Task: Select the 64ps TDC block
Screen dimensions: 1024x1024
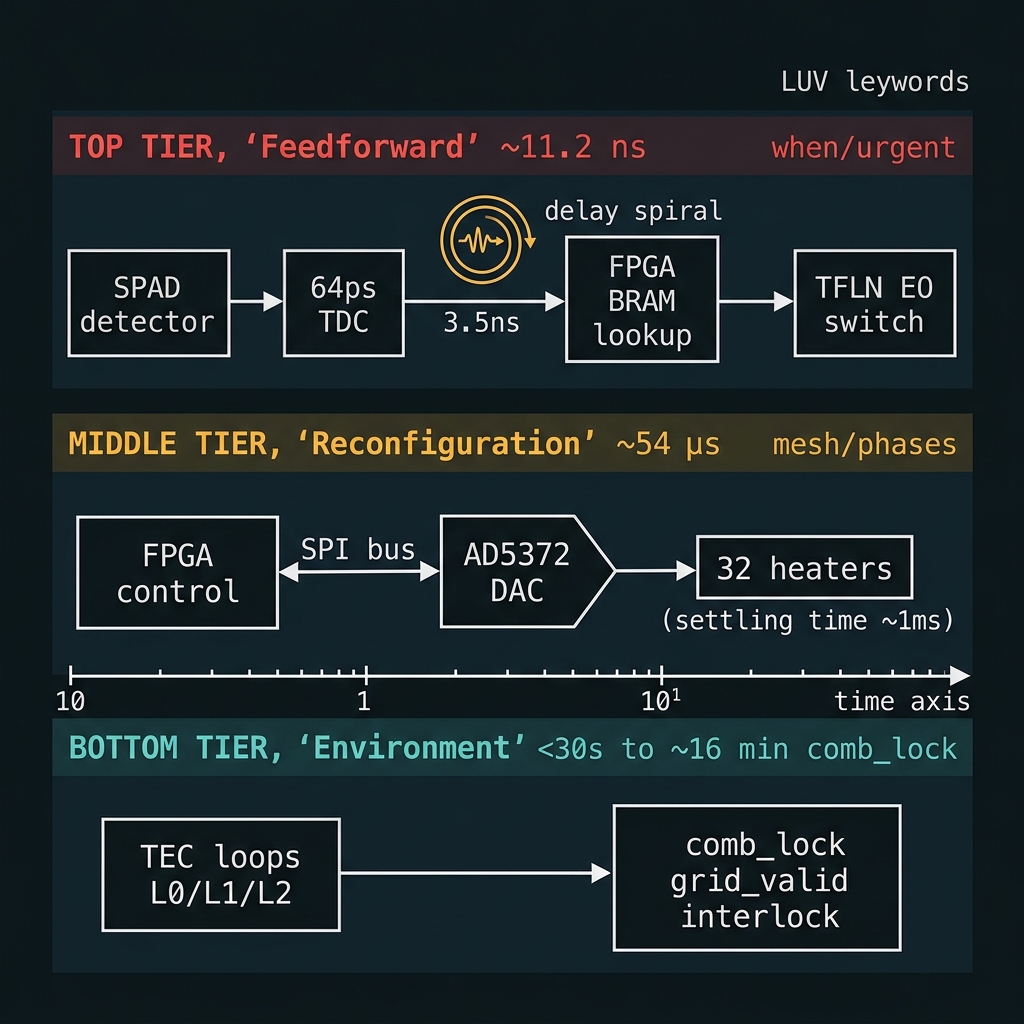Action: pyautogui.click(x=344, y=303)
